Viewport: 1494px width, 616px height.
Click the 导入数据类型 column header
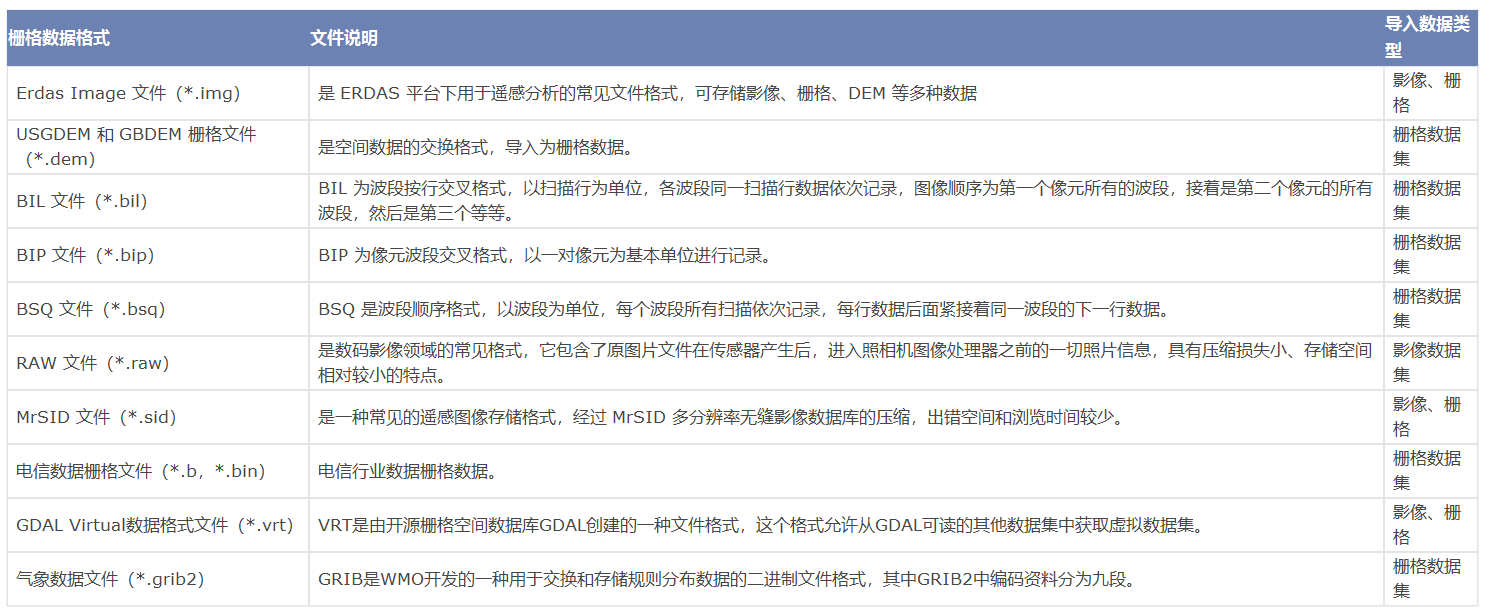(1431, 38)
